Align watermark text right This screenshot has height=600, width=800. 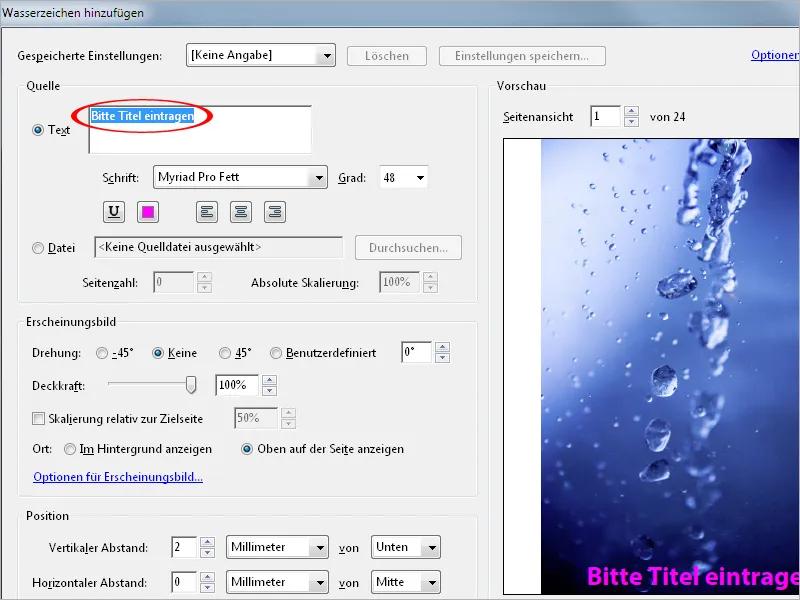275,212
